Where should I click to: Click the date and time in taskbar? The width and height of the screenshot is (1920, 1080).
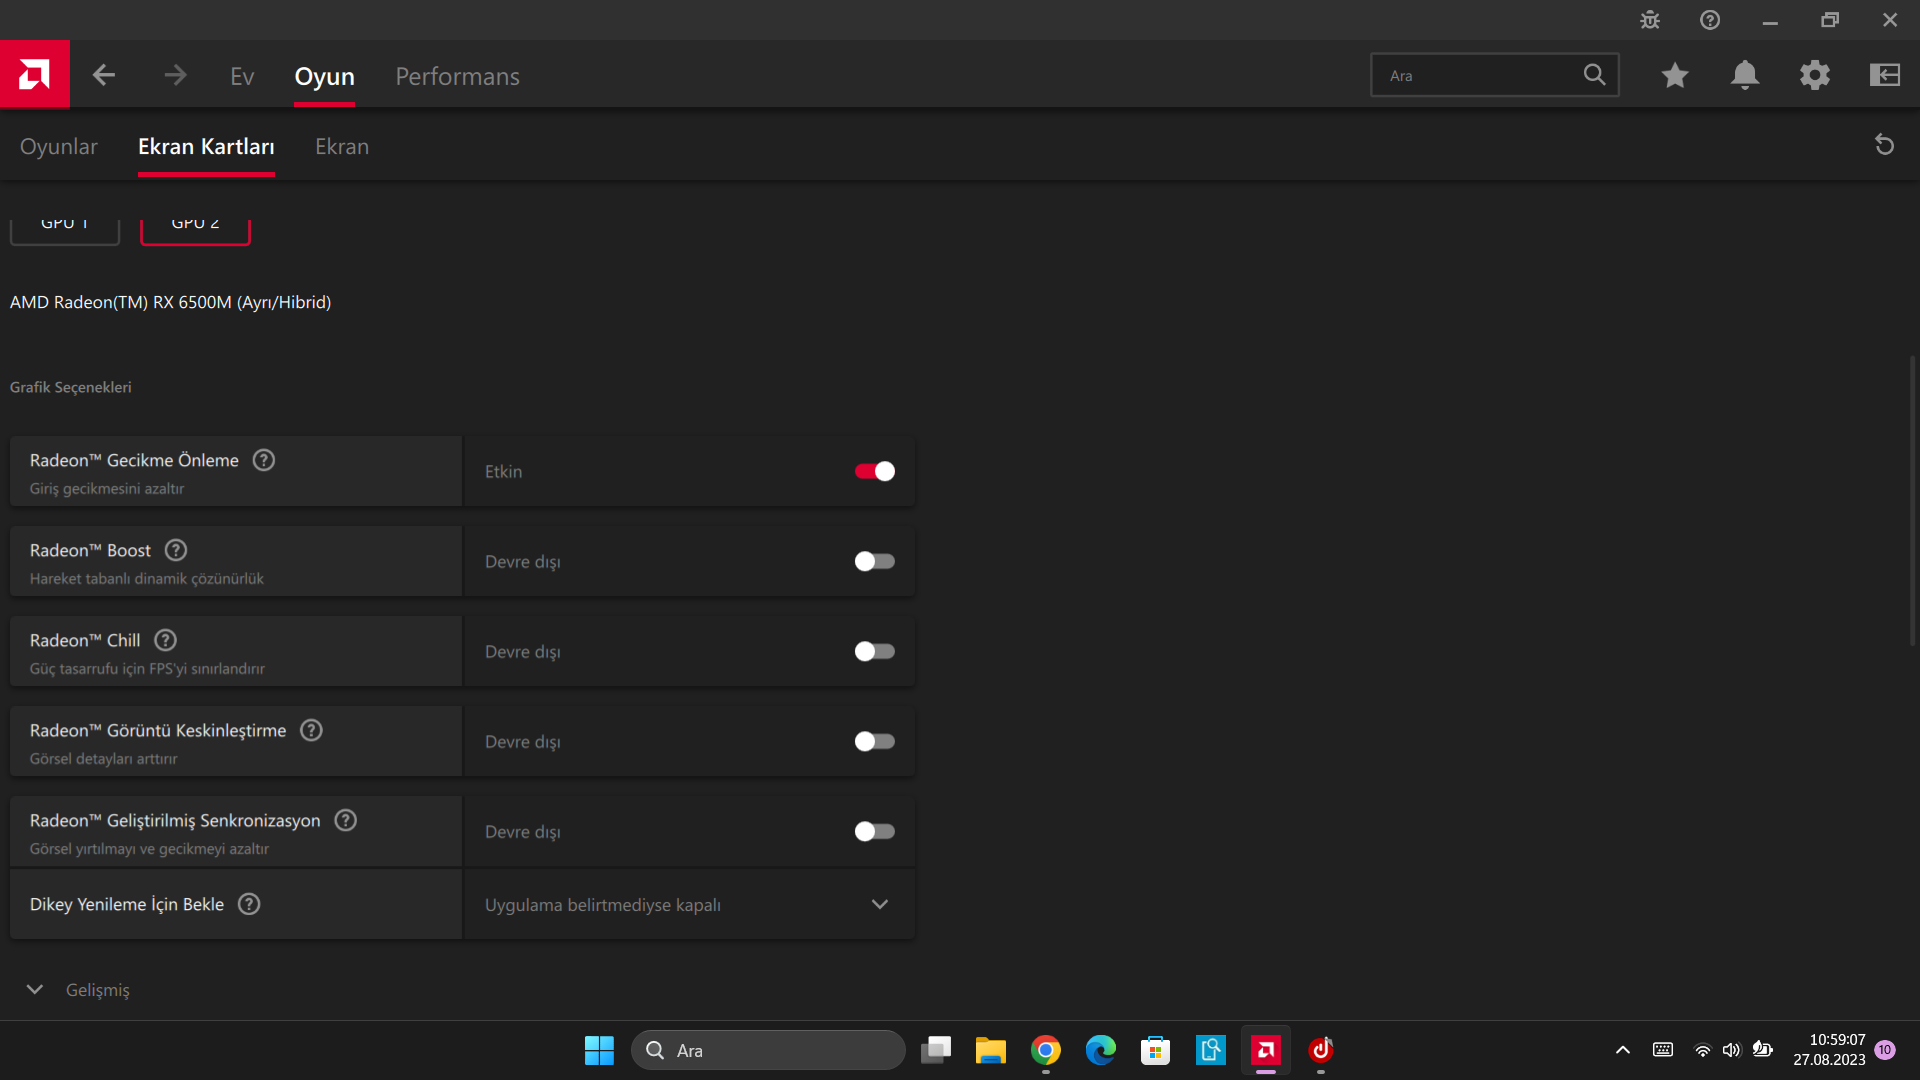coord(1829,1050)
